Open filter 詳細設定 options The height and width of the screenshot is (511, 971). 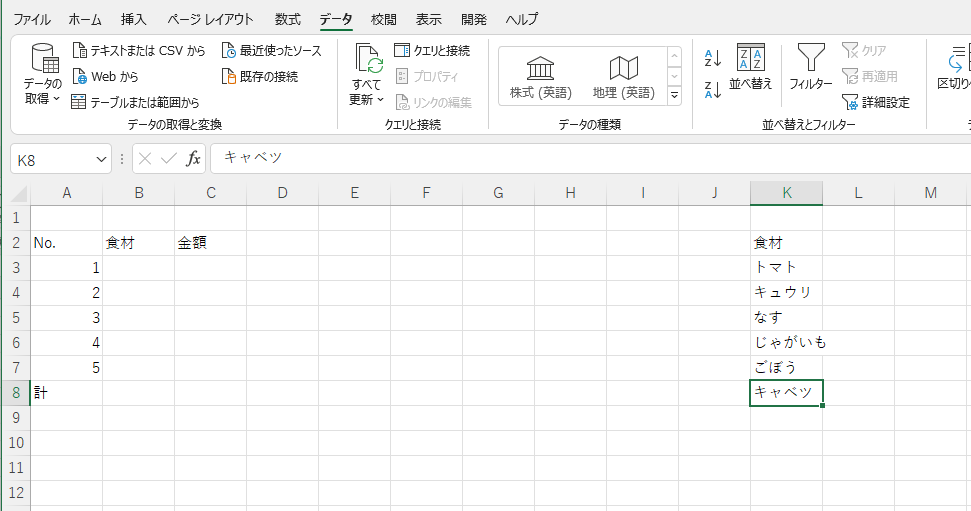876,102
